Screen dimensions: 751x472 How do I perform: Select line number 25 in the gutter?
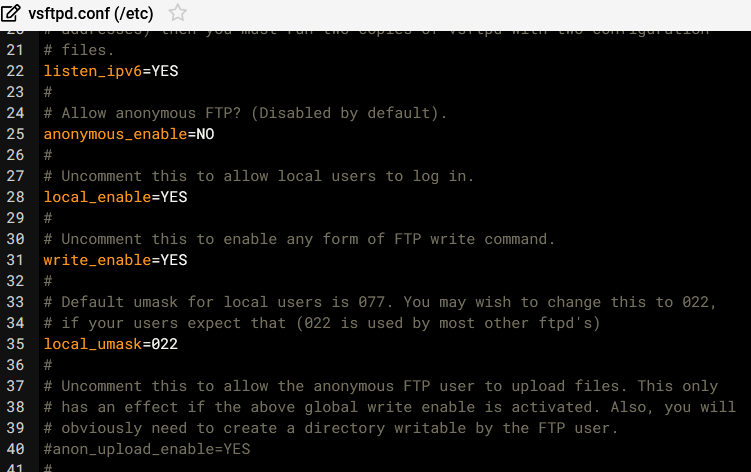click(x=14, y=134)
